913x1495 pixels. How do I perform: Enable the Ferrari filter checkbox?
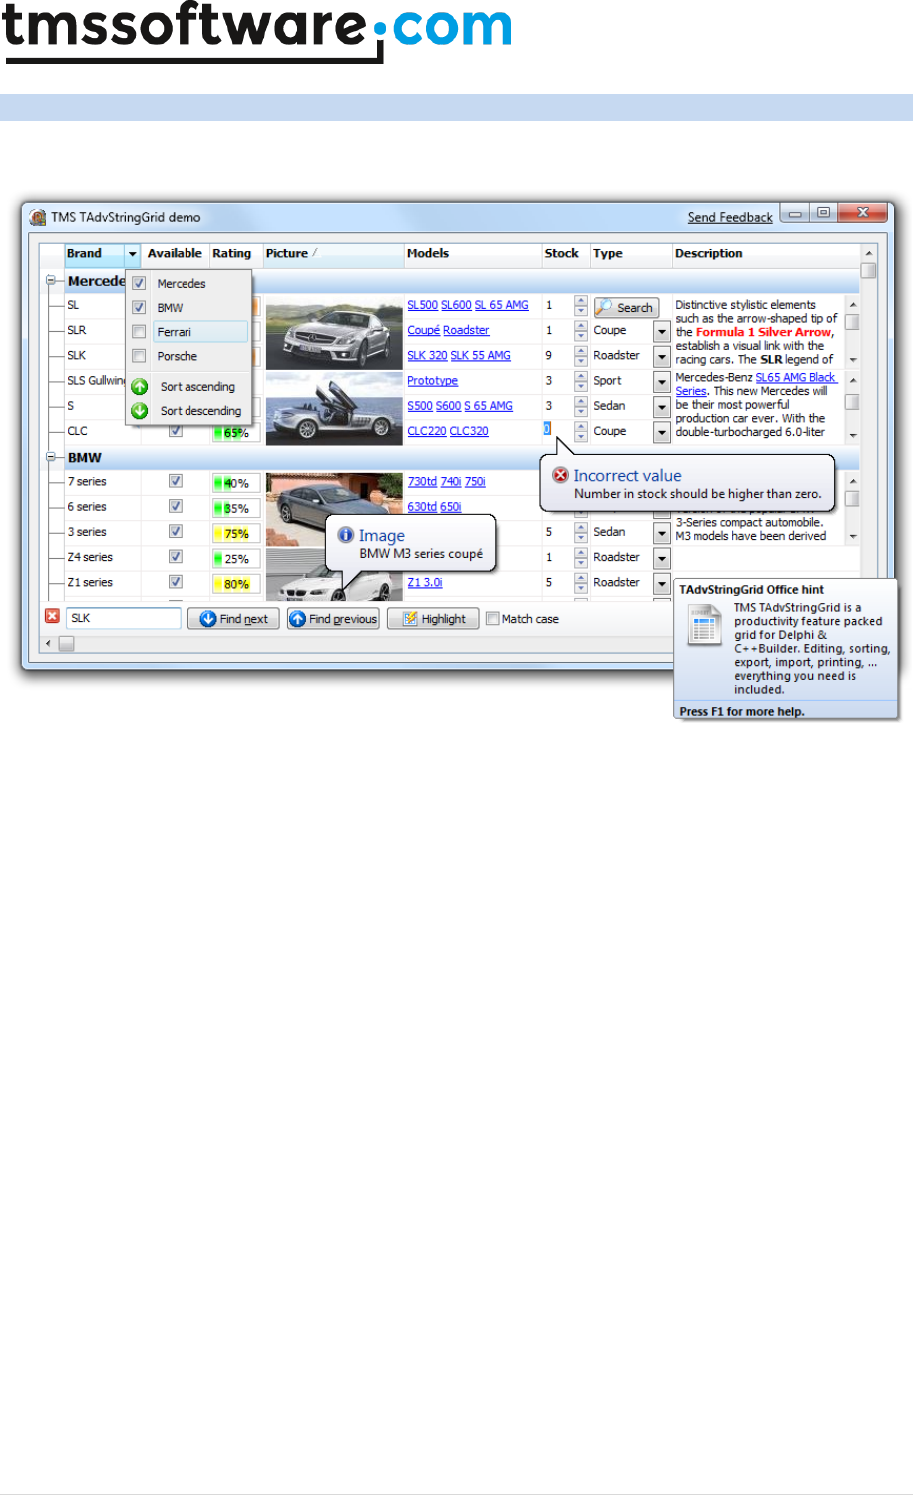coord(139,332)
